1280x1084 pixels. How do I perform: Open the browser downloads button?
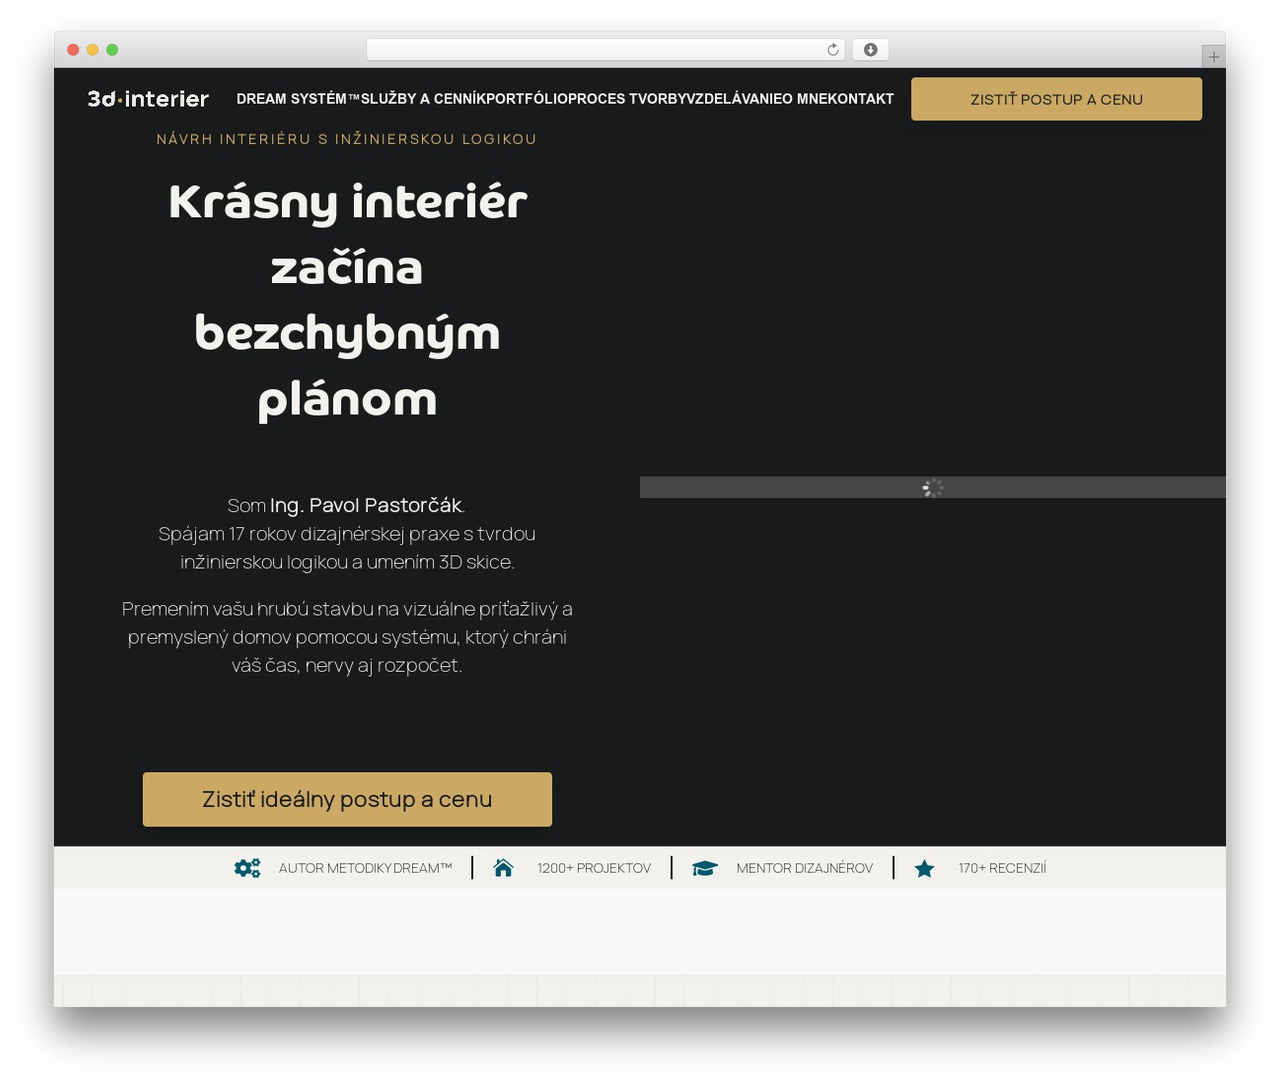pyautogui.click(x=871, y=50)
